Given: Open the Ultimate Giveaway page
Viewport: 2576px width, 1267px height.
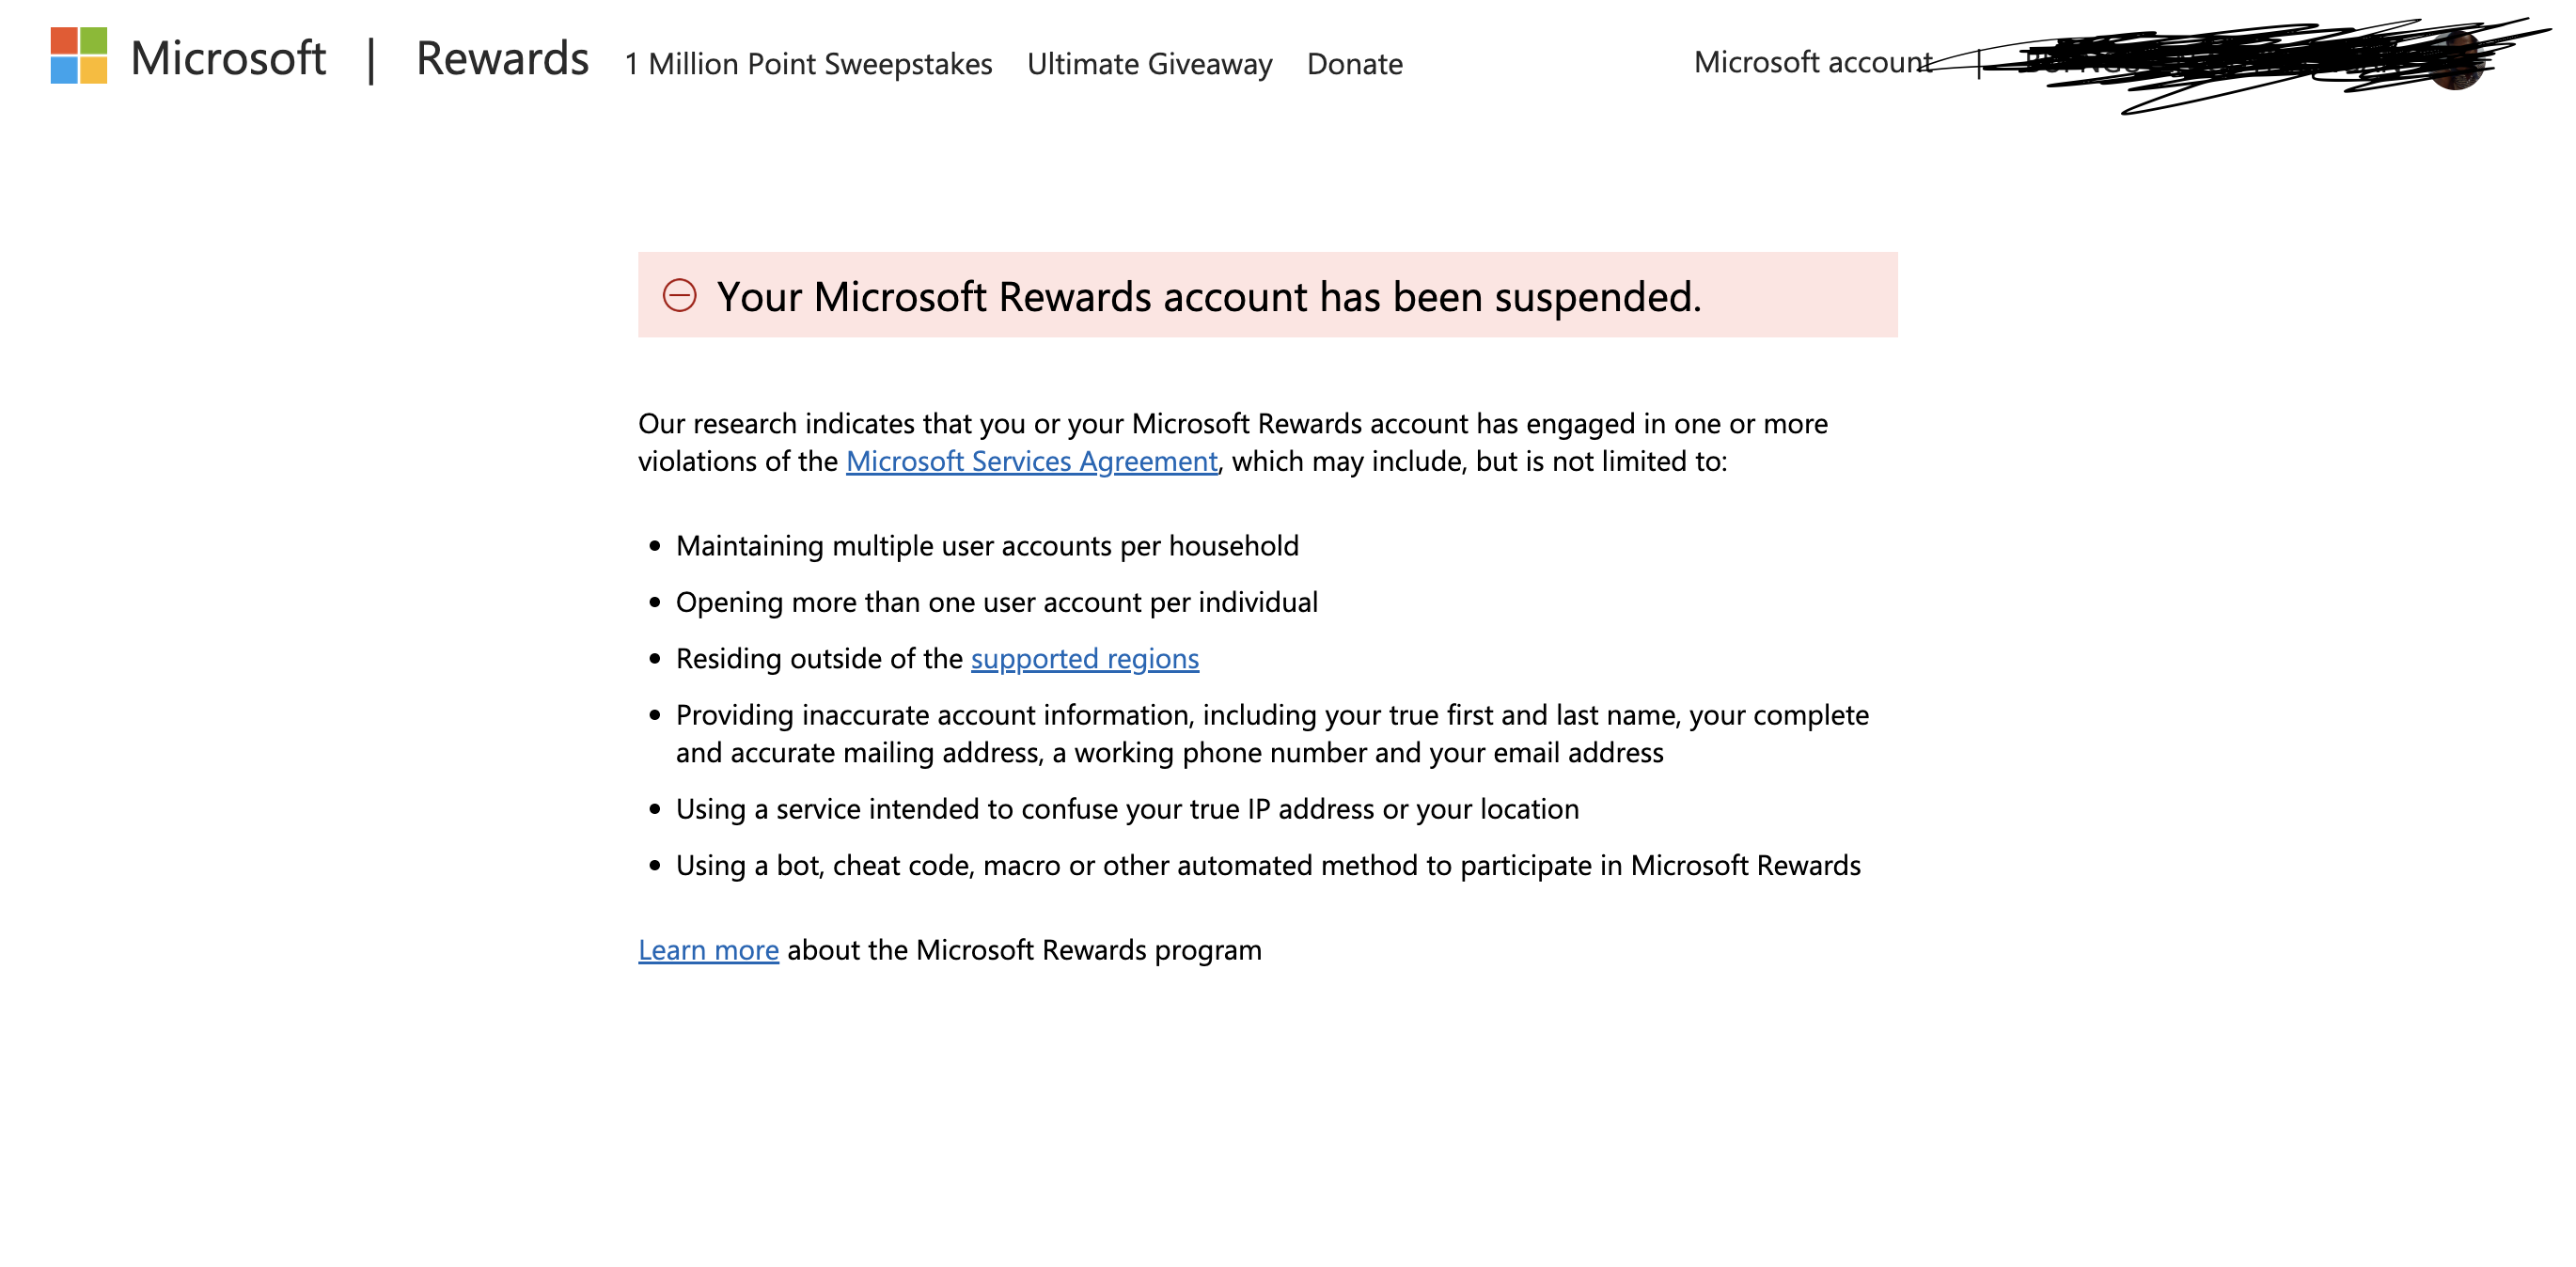Looking at the screenshot, I should point(1149,63).
